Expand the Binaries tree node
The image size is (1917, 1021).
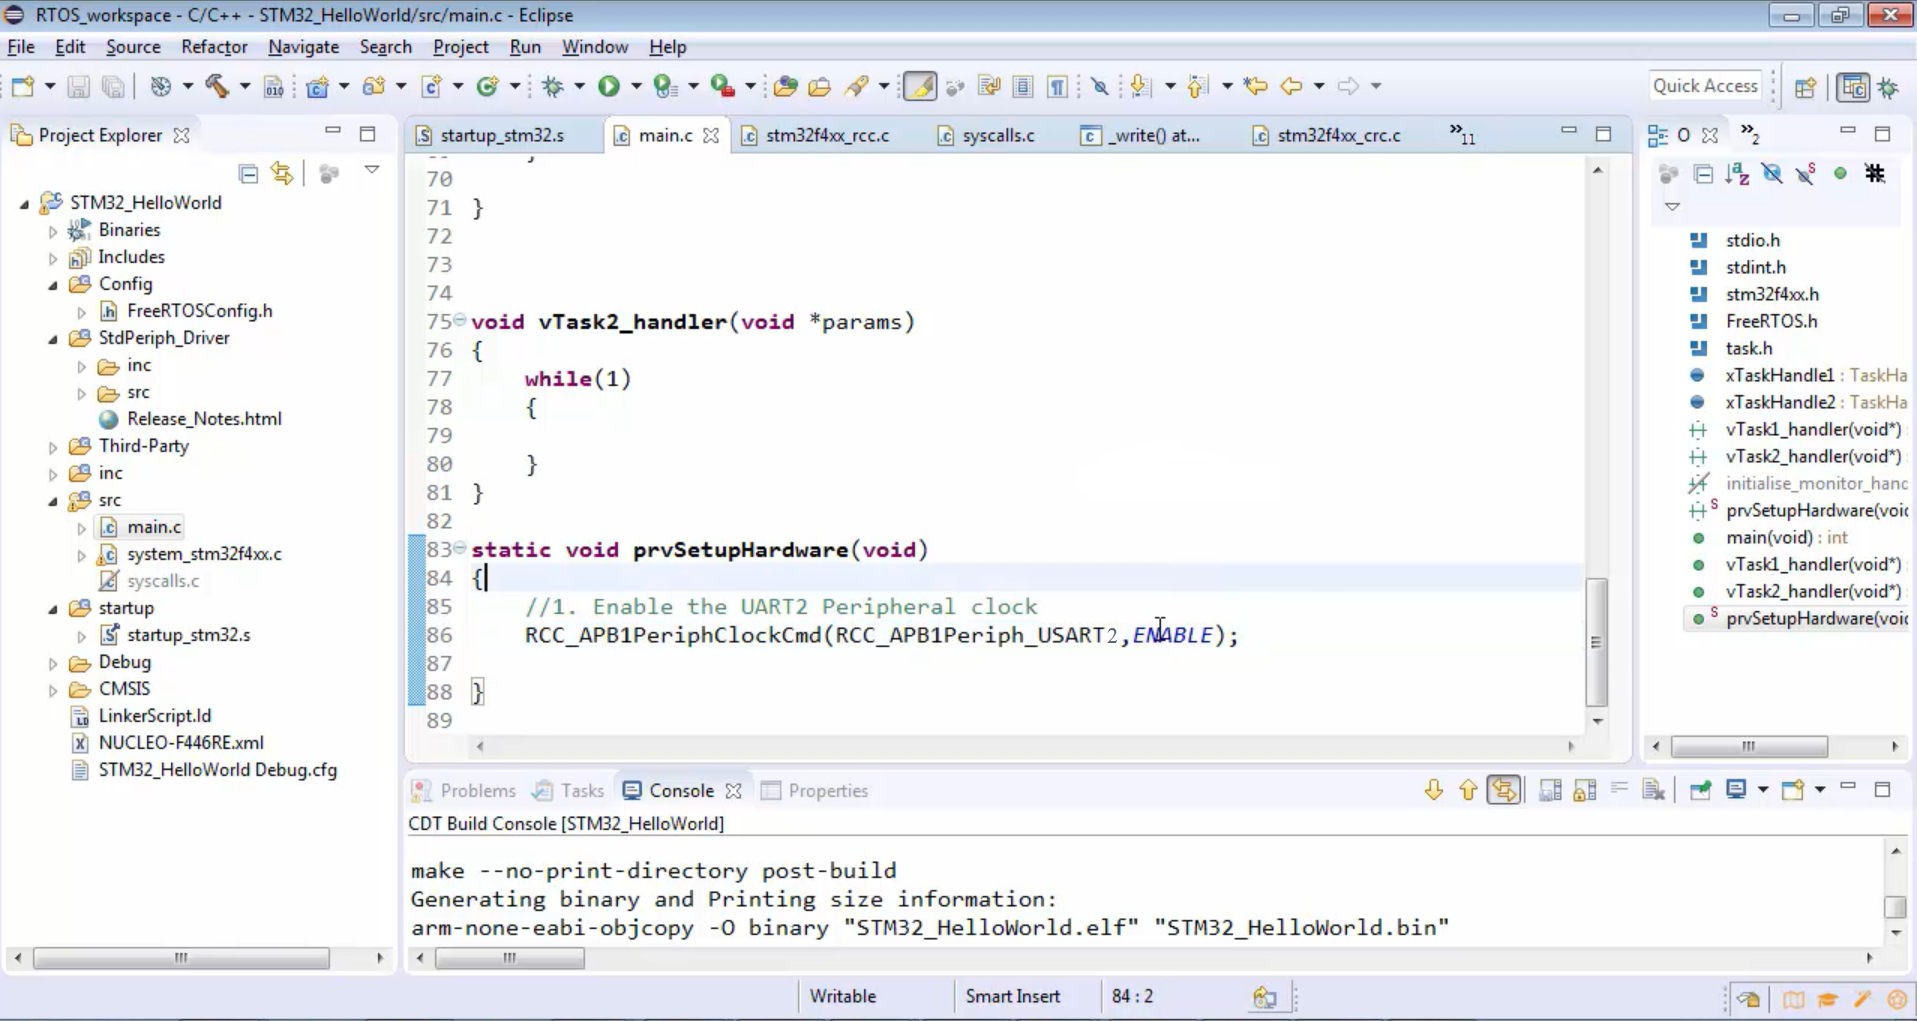click(x=53, y=231)
